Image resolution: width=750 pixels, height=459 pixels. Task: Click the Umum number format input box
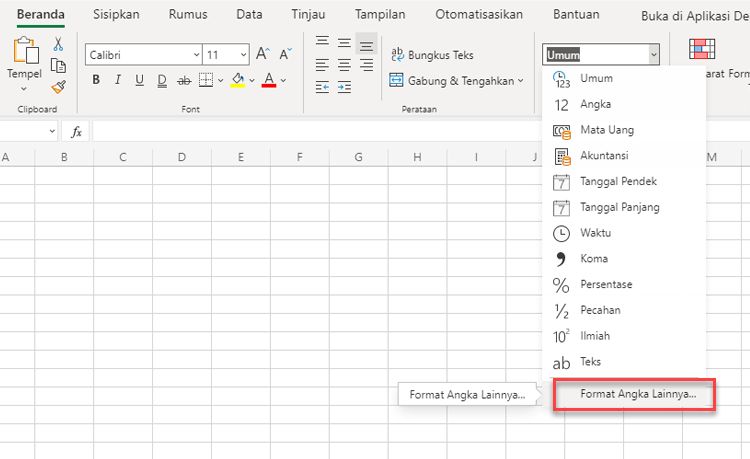coord(596,55)
